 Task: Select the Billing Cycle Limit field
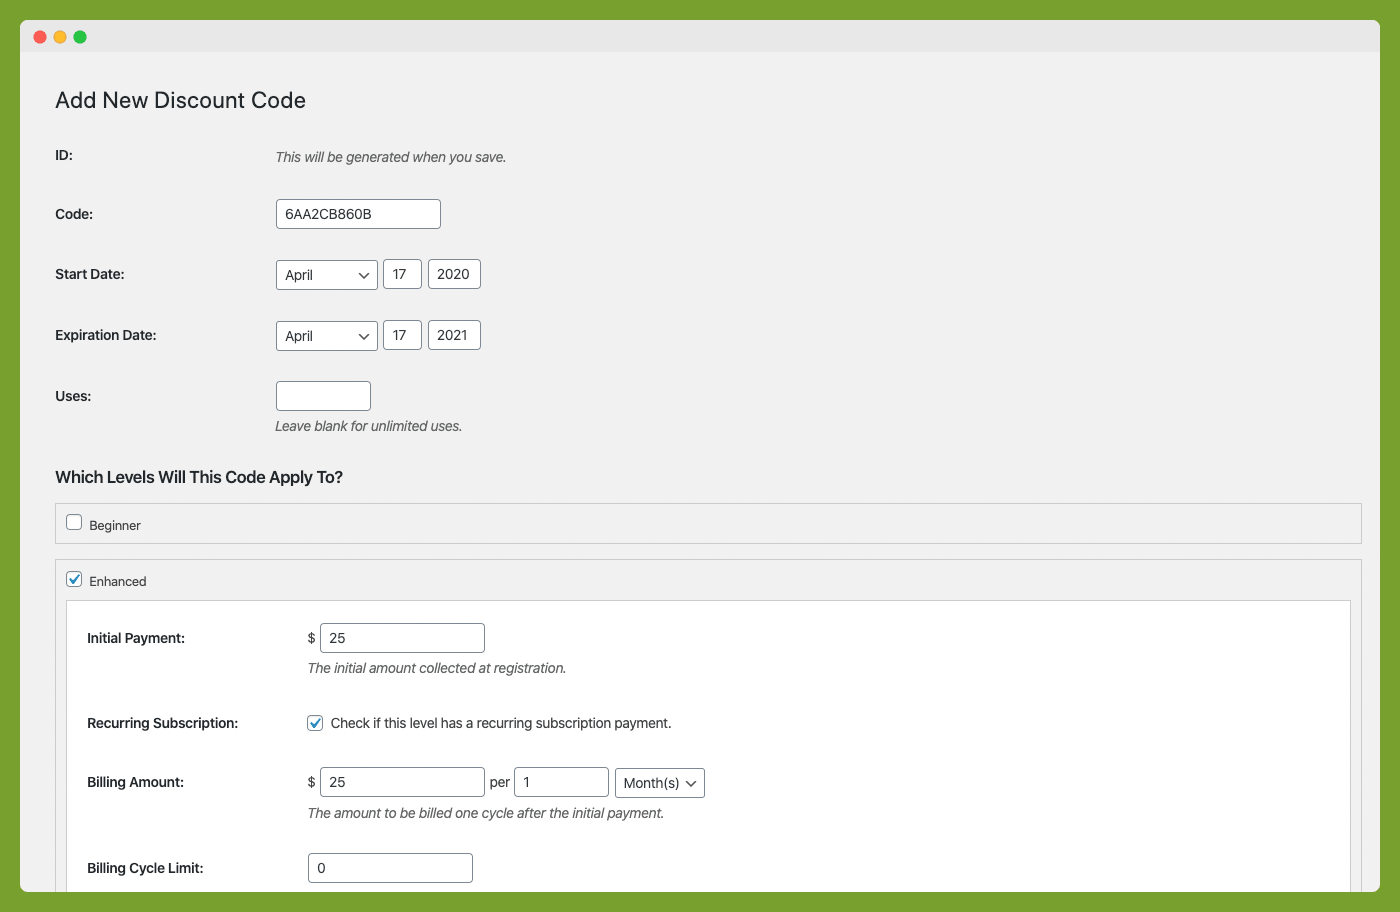click(389, 867)
